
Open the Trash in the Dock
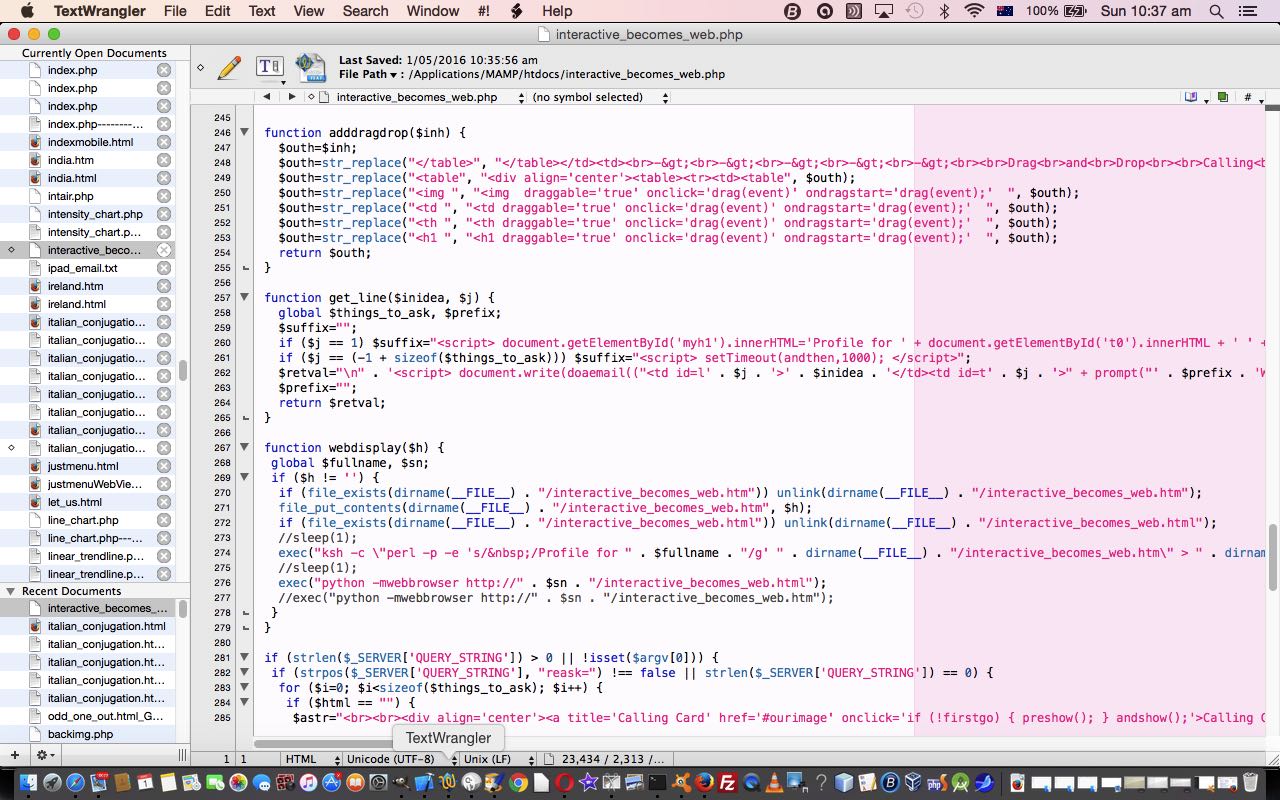(1250, 782)
